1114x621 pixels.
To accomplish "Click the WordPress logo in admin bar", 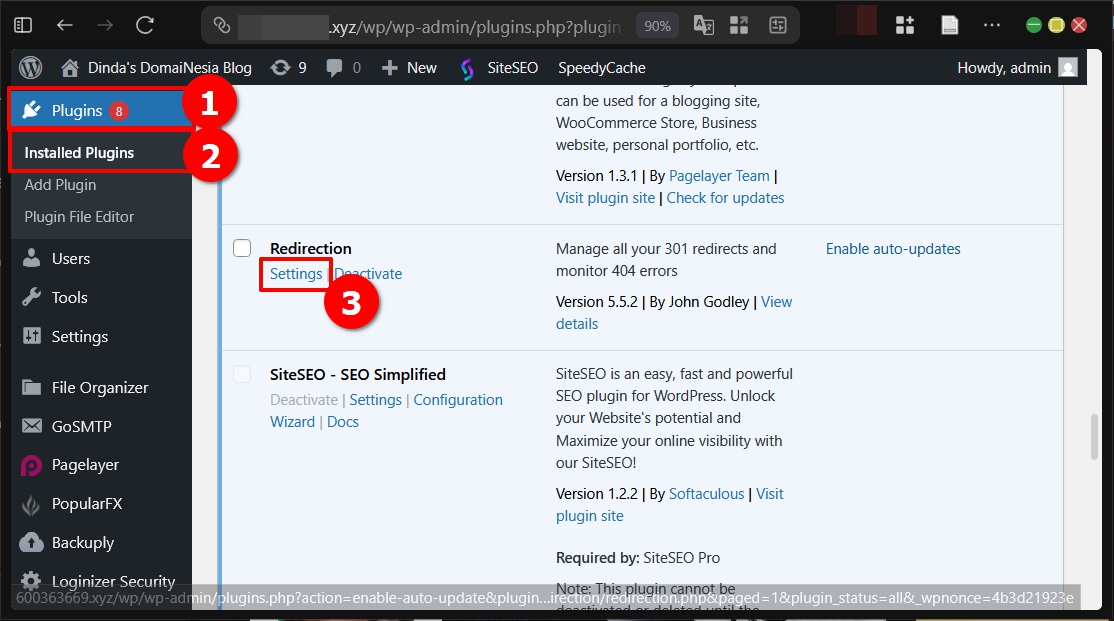I will coord(29,67).
